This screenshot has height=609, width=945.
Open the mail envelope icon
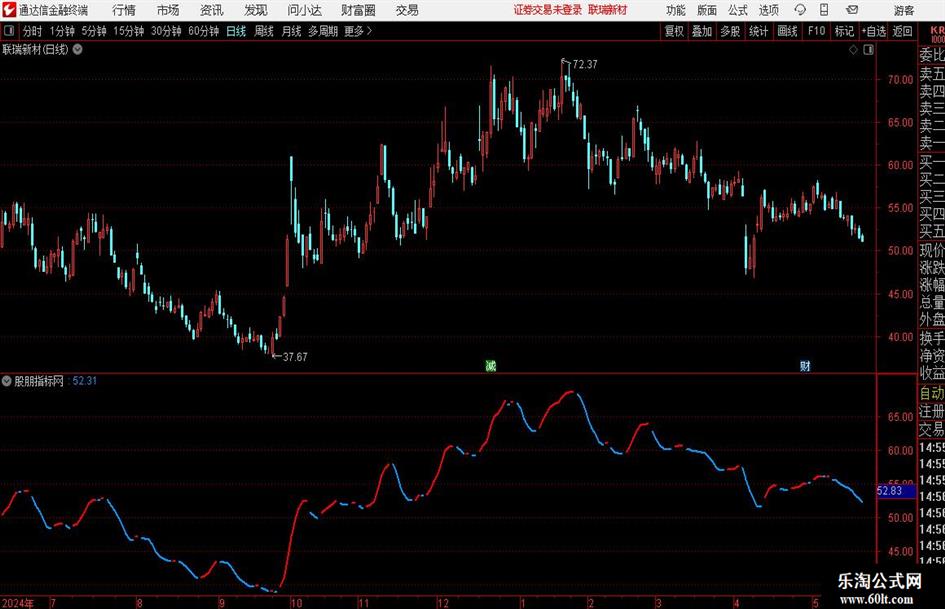point(852,10)
